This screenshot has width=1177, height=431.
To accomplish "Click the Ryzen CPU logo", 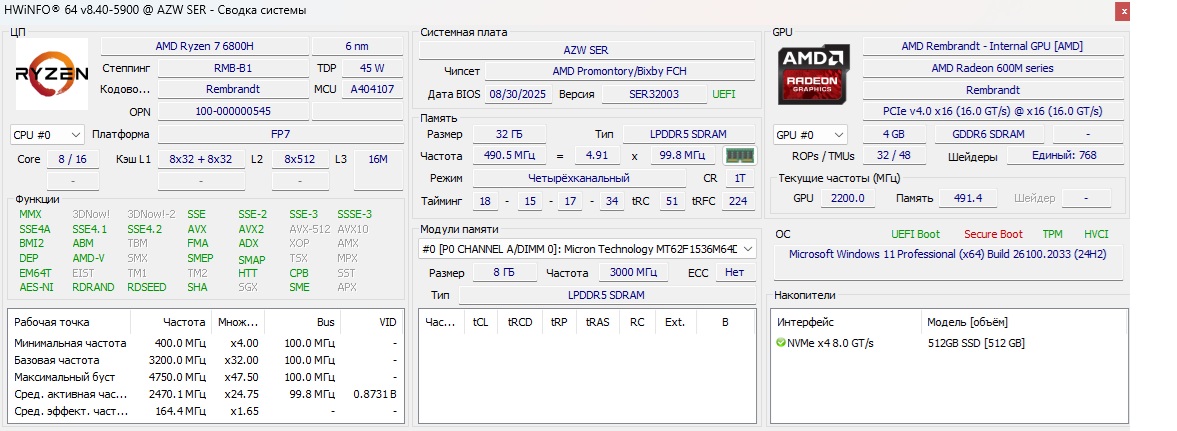I will [52, 74].
